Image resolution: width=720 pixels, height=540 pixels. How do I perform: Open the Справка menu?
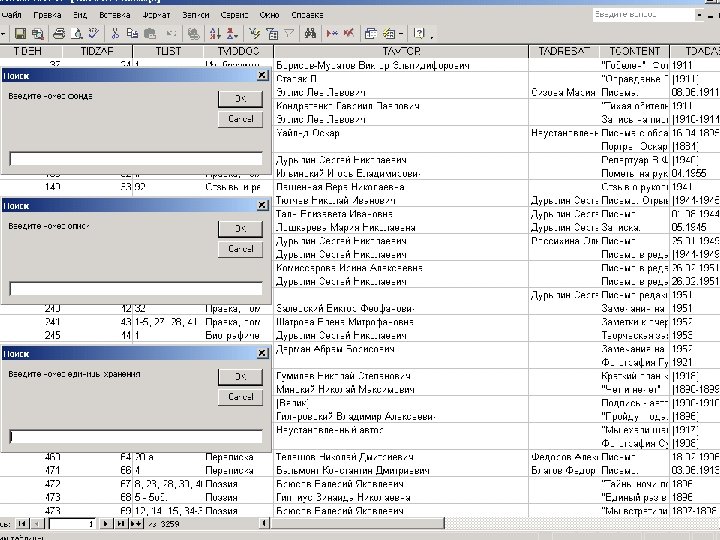[307, 15]
